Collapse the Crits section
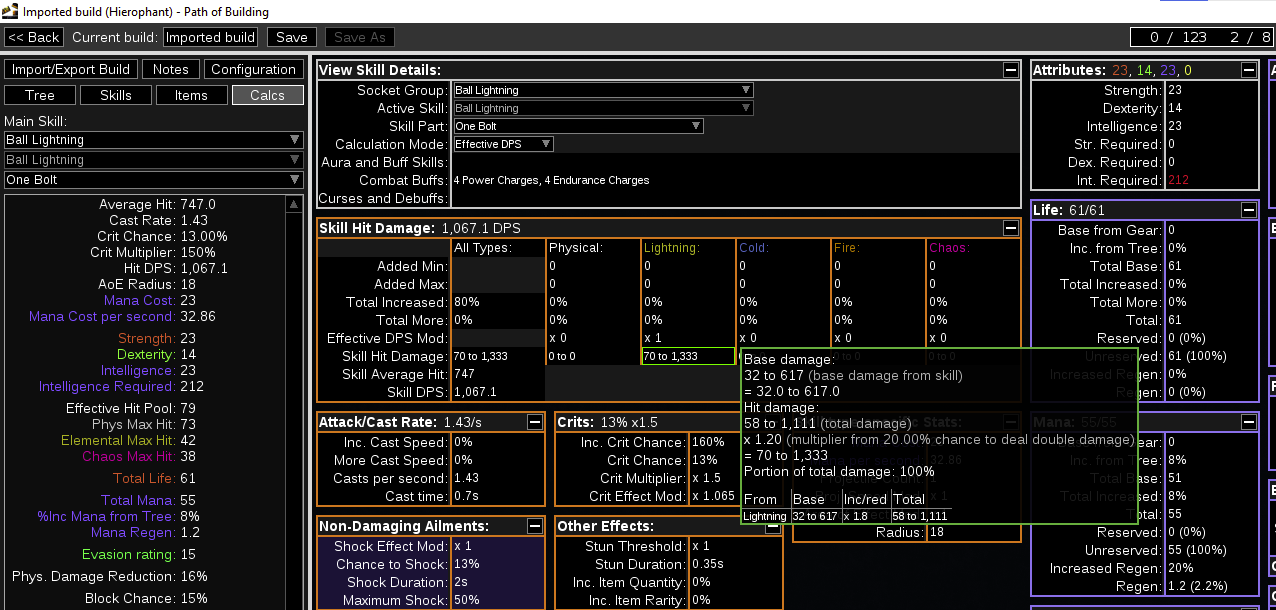The width and height of the screenshot is (1276, 610). (774, 422)
